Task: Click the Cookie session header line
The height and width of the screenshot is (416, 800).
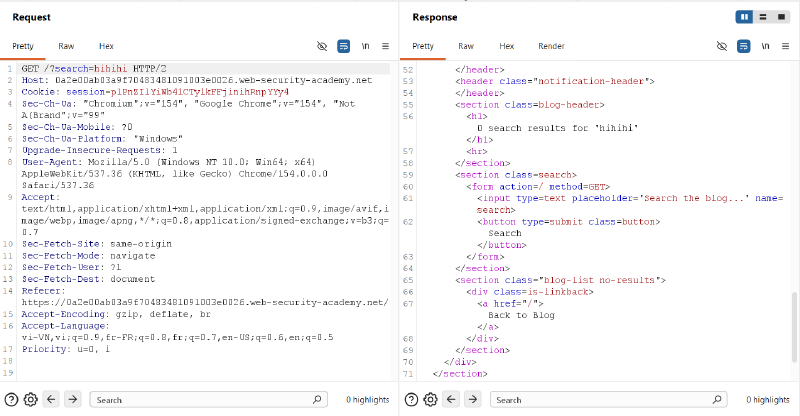Action: click(x=155, y=92)
